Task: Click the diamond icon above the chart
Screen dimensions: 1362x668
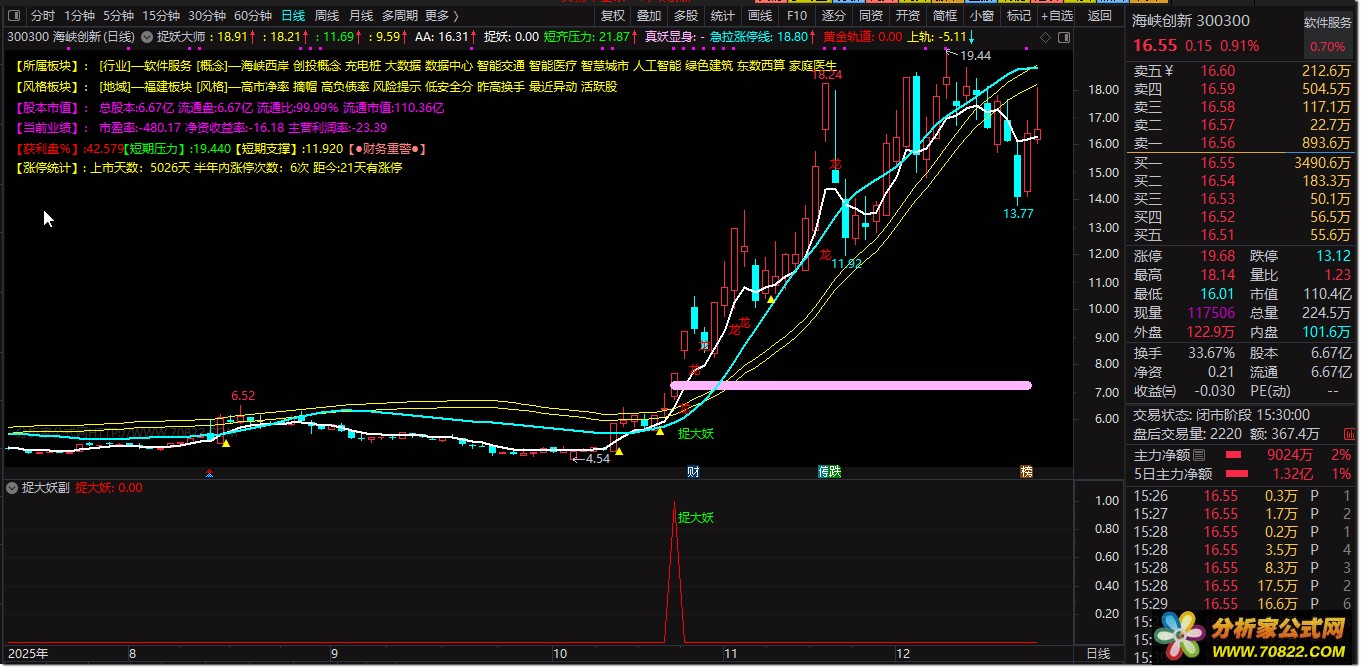Action: click(x=1045, y=37)
